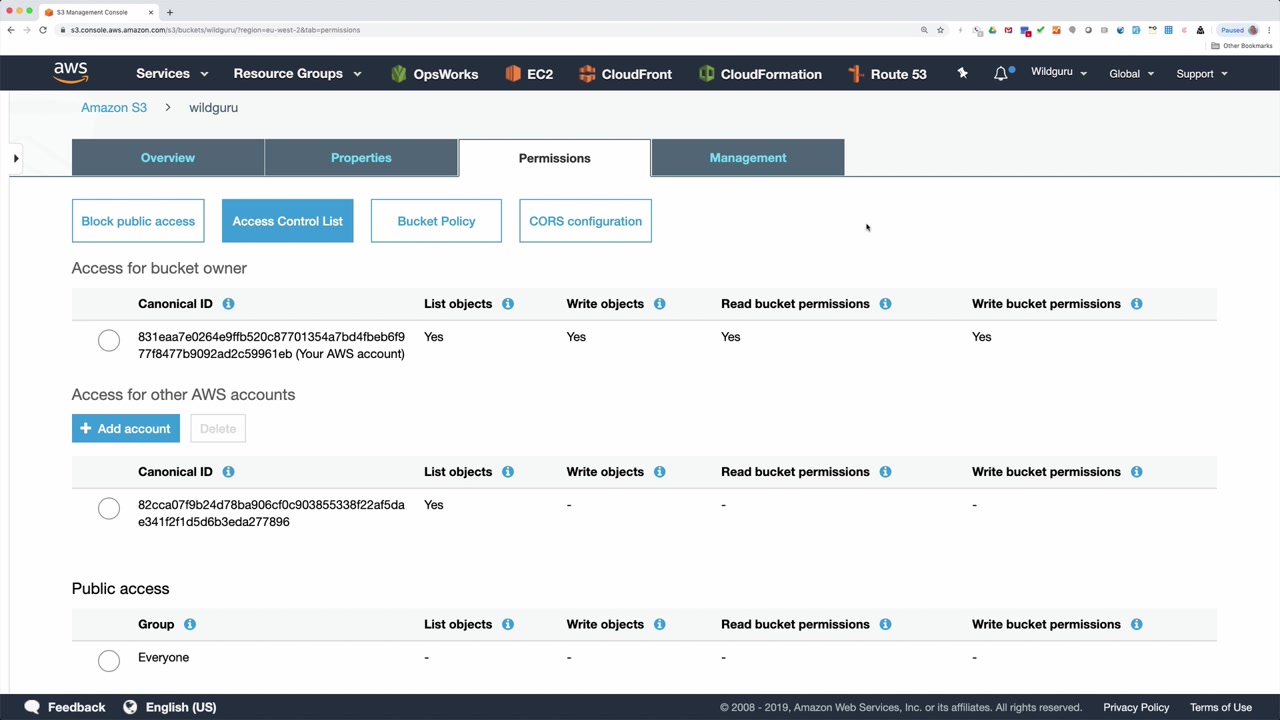Screen dimensions: 1280x720
Task: Click the AWS logo home icon
Action: click(71, 73)
